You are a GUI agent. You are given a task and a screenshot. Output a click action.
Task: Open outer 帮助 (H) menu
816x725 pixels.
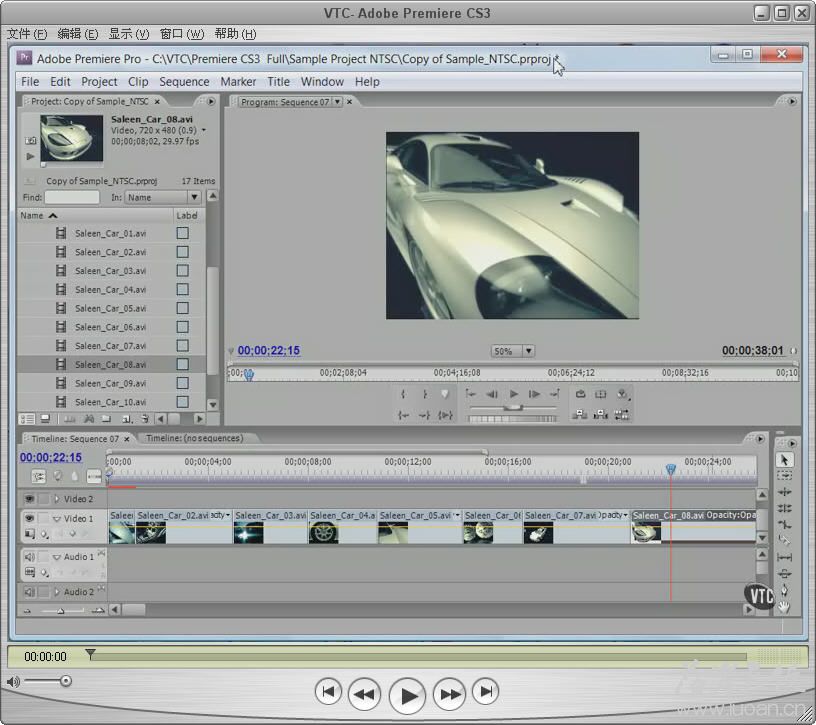click(x=235, y=34)
